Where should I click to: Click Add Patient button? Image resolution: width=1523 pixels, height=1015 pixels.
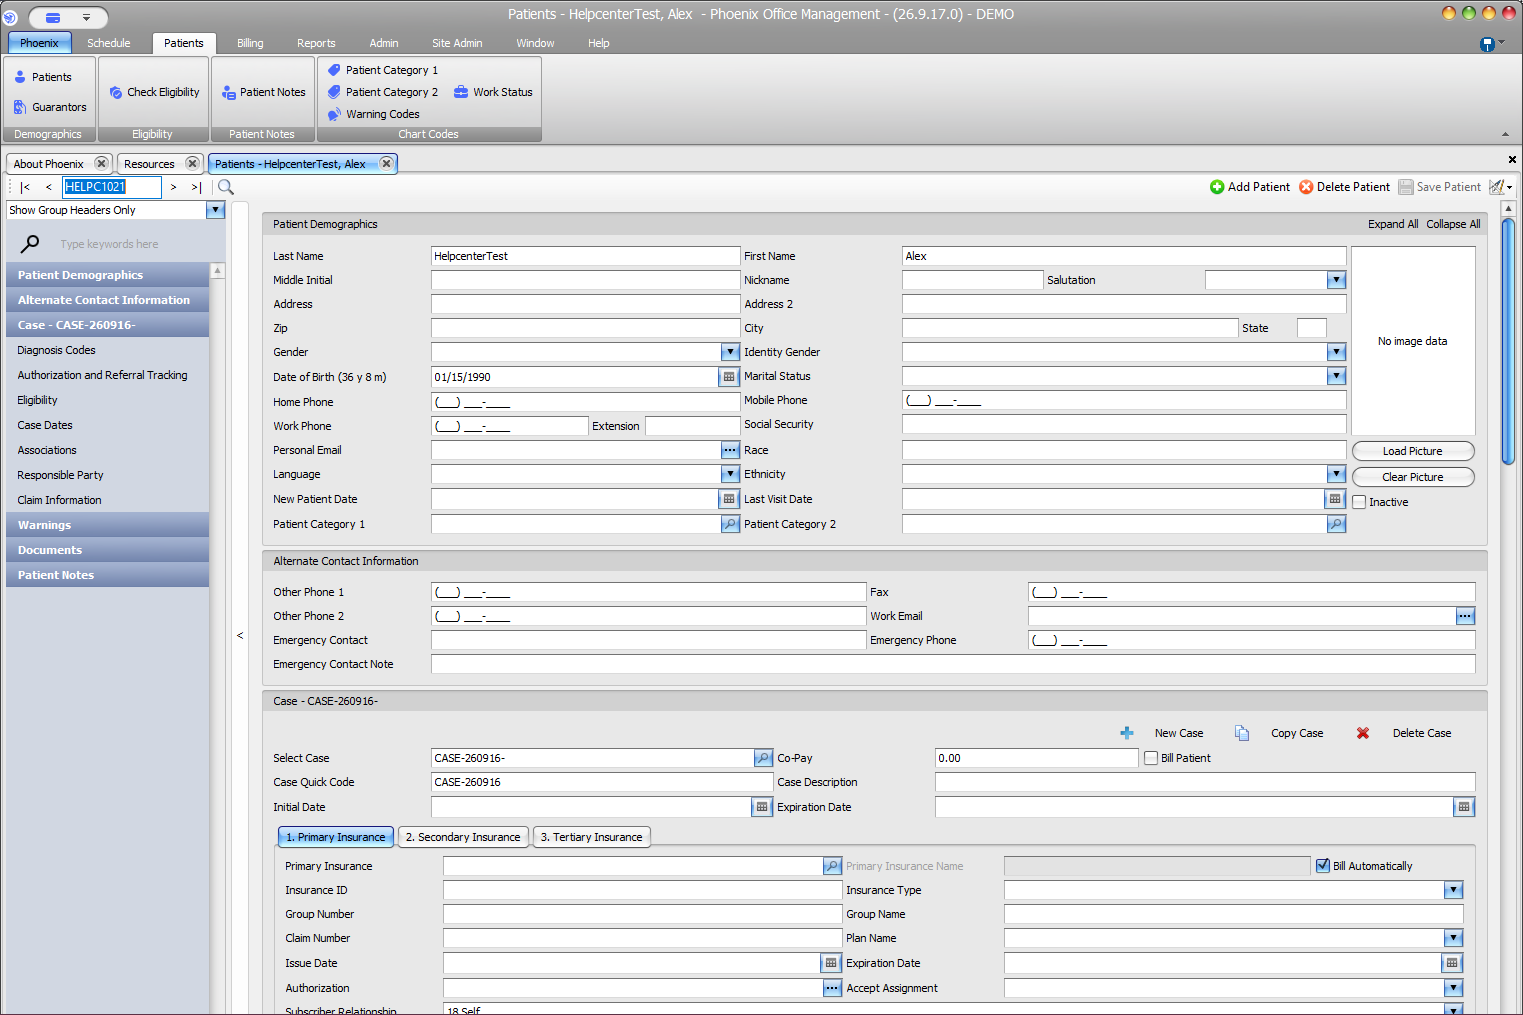(x=1250, y=187)
